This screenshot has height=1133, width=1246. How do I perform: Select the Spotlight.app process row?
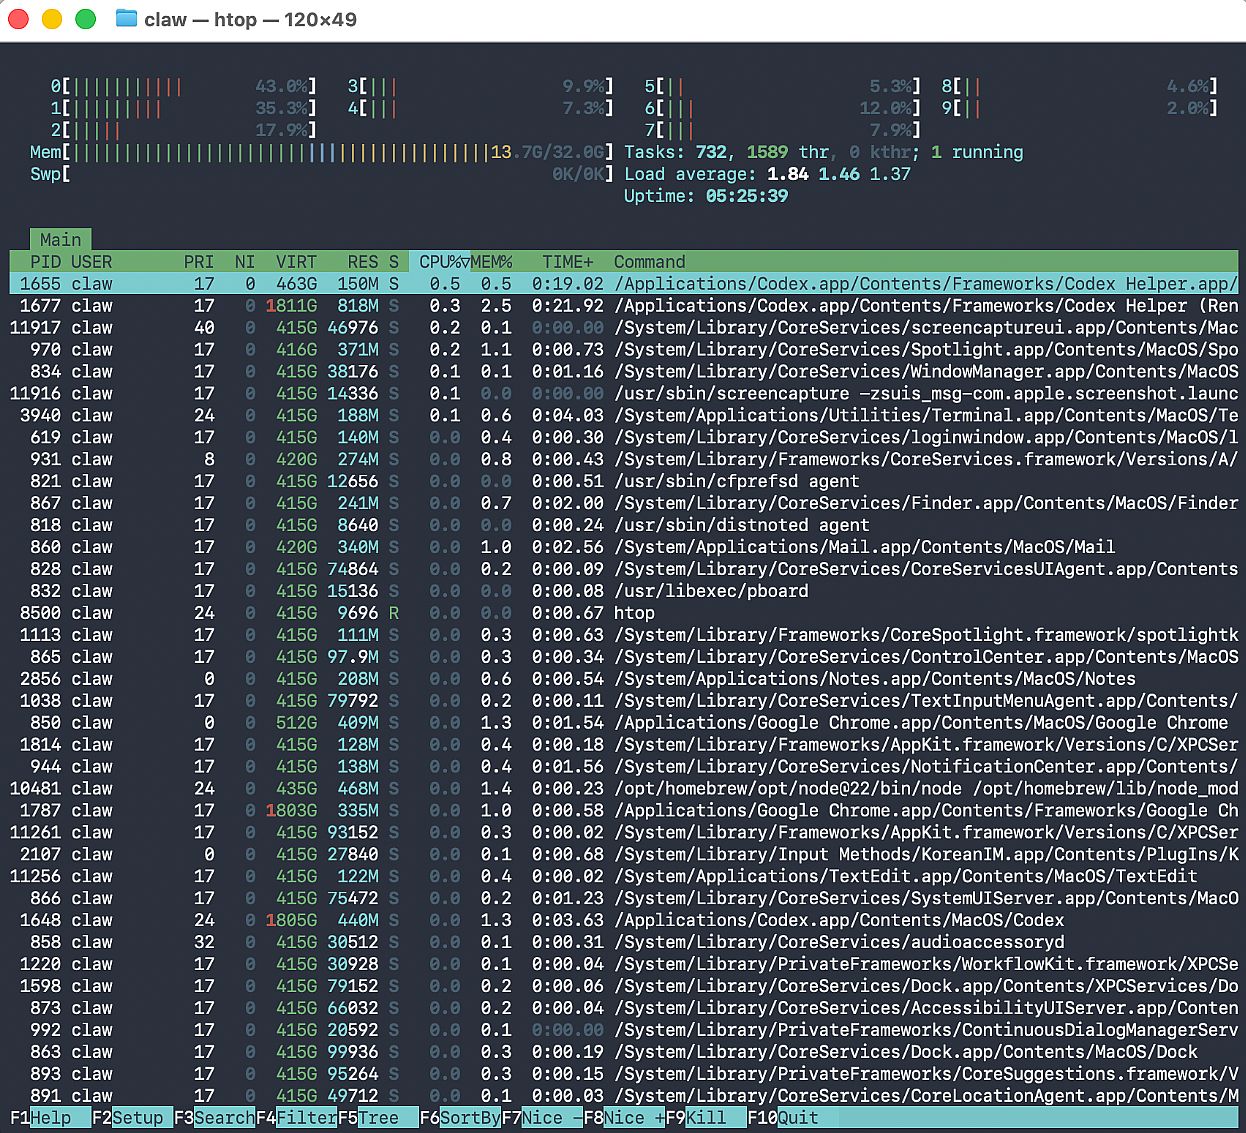[x=624, y=349]
